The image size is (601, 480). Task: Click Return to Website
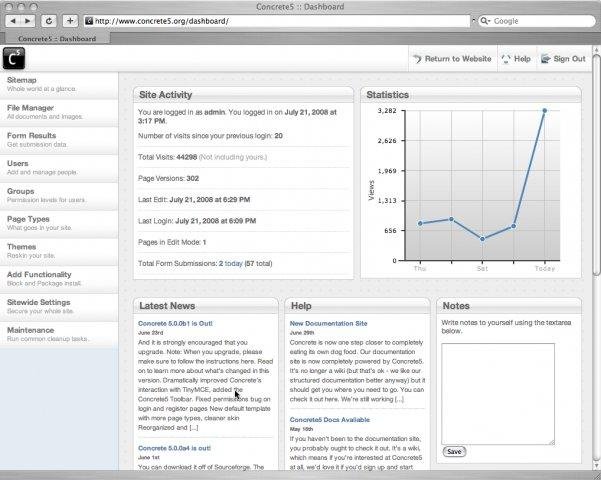tap(453, 59)
